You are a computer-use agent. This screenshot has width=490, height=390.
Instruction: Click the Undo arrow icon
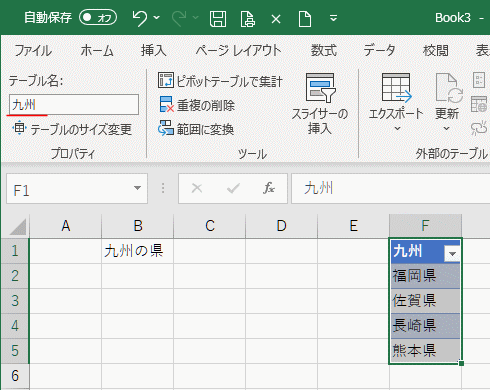[140, 18]
